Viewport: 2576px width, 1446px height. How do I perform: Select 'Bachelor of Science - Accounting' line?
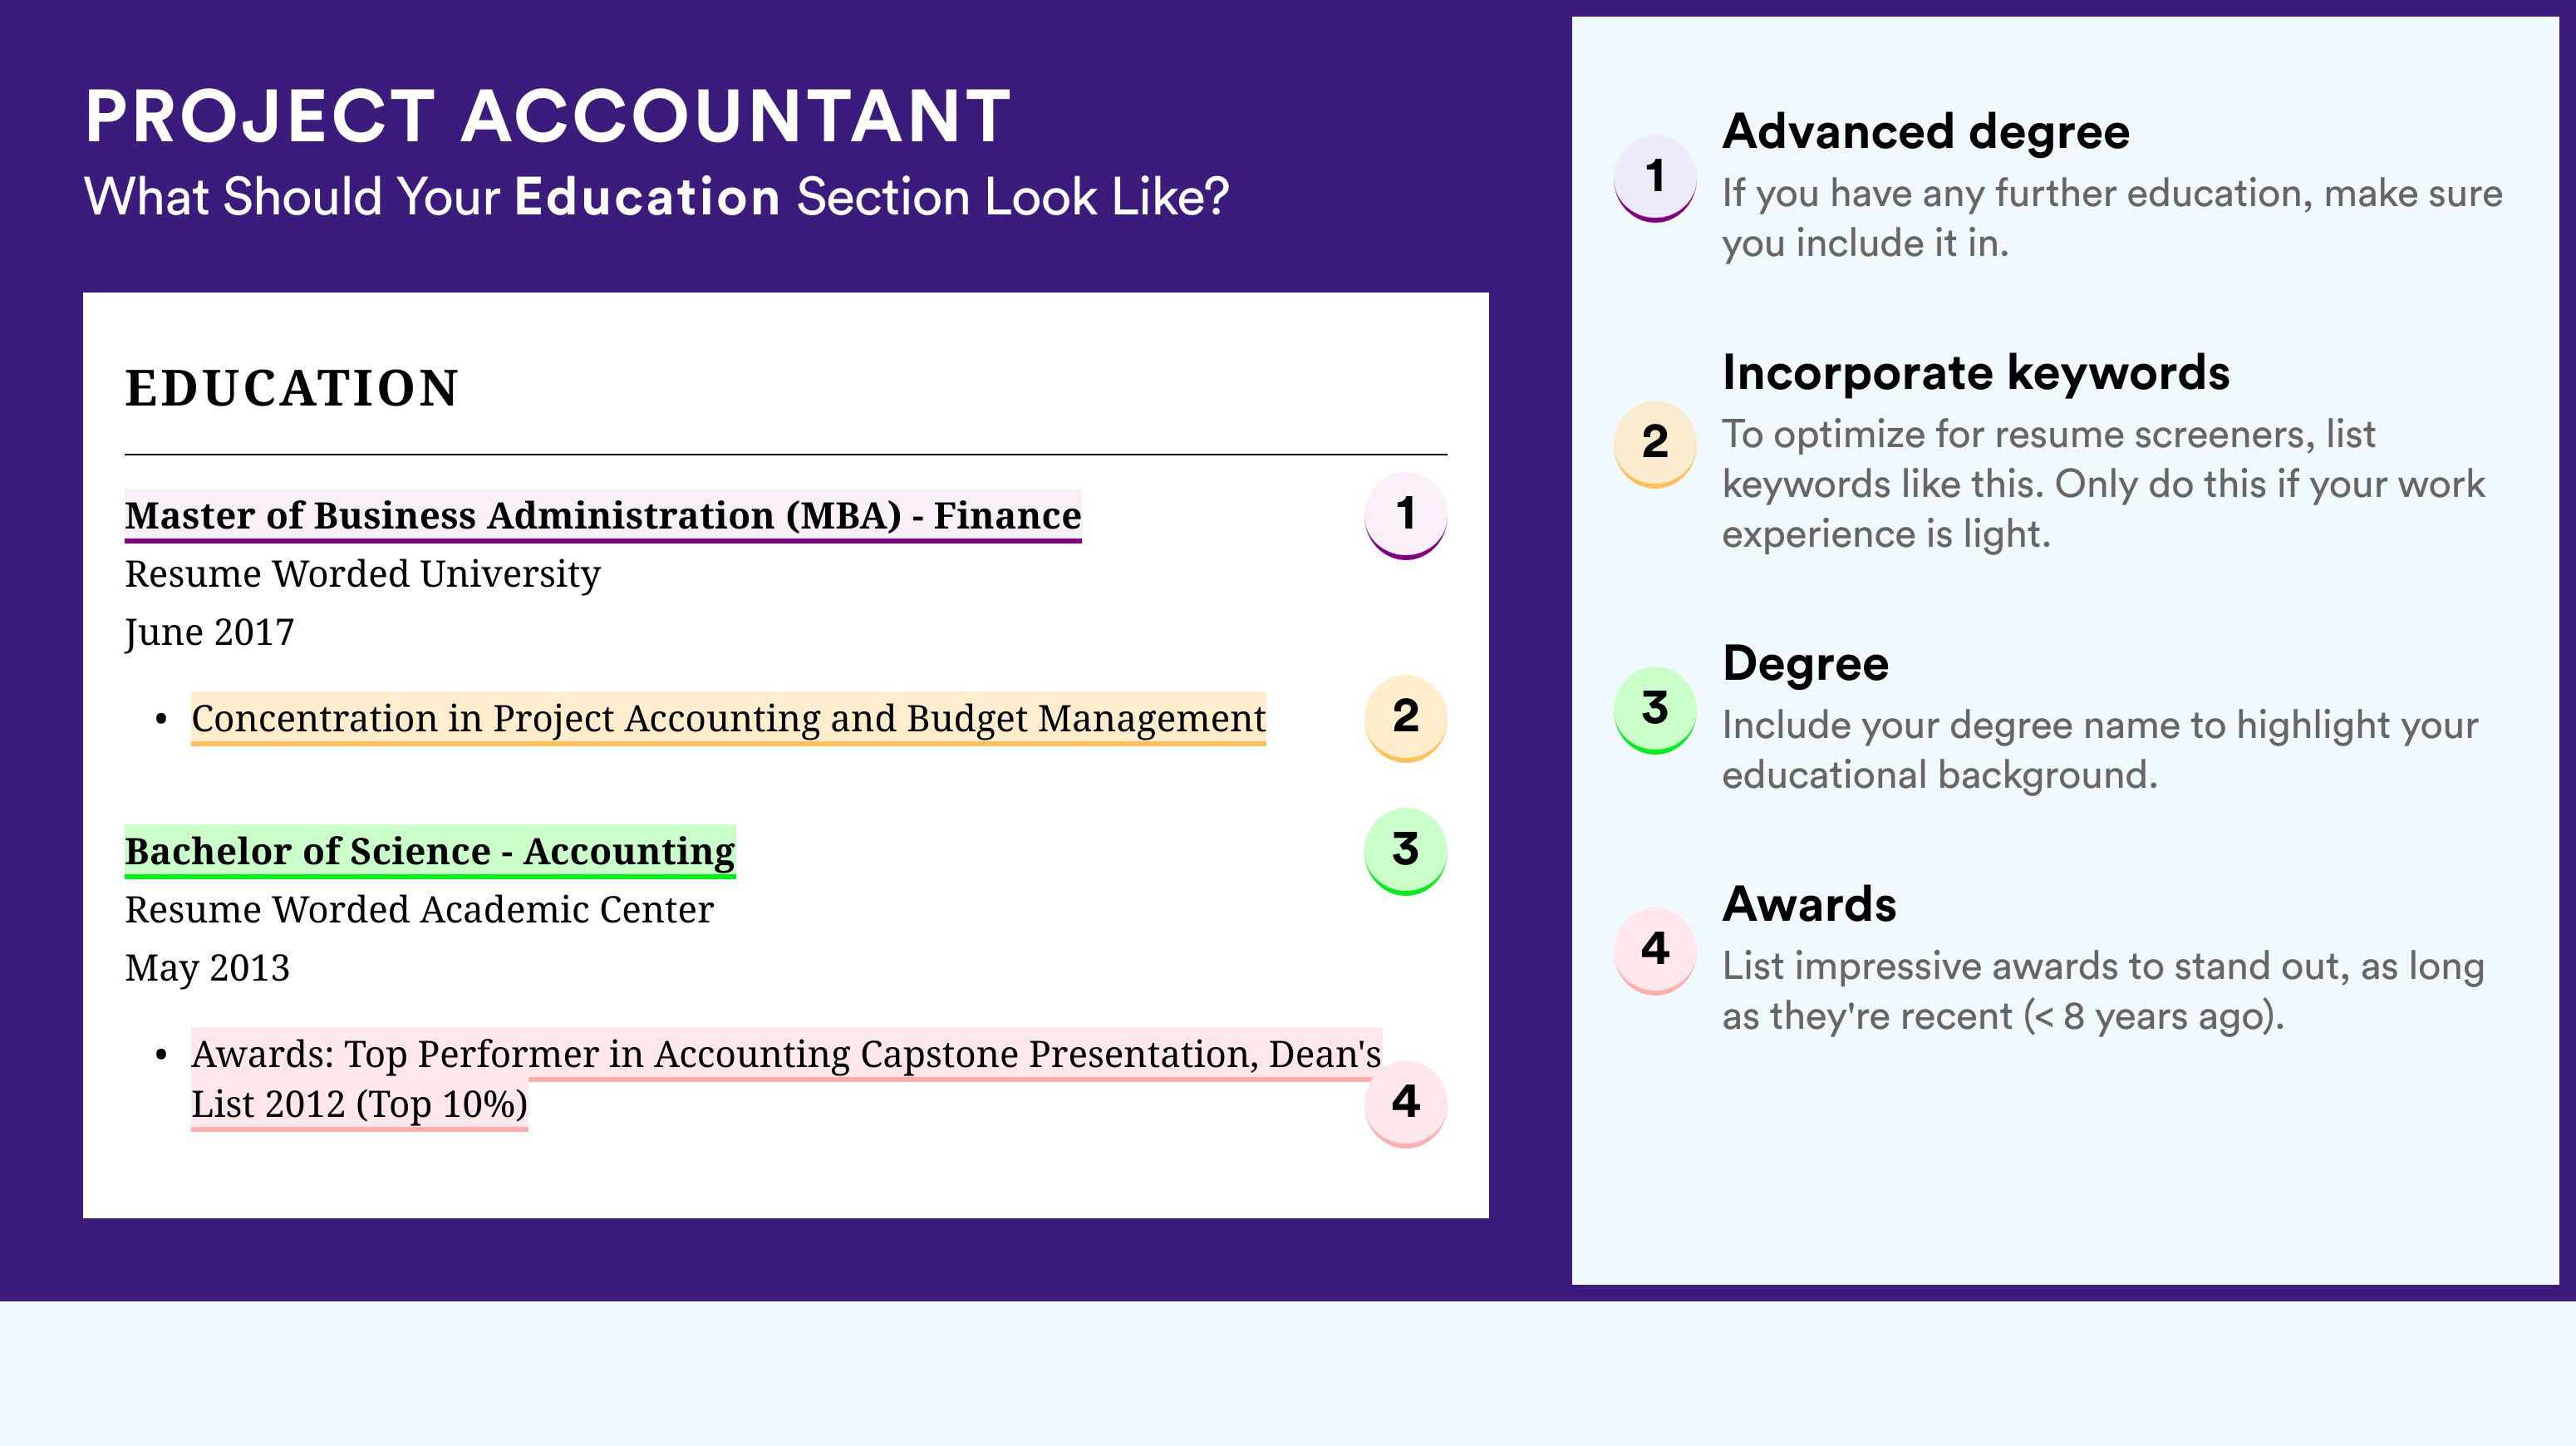coord(430,852)
